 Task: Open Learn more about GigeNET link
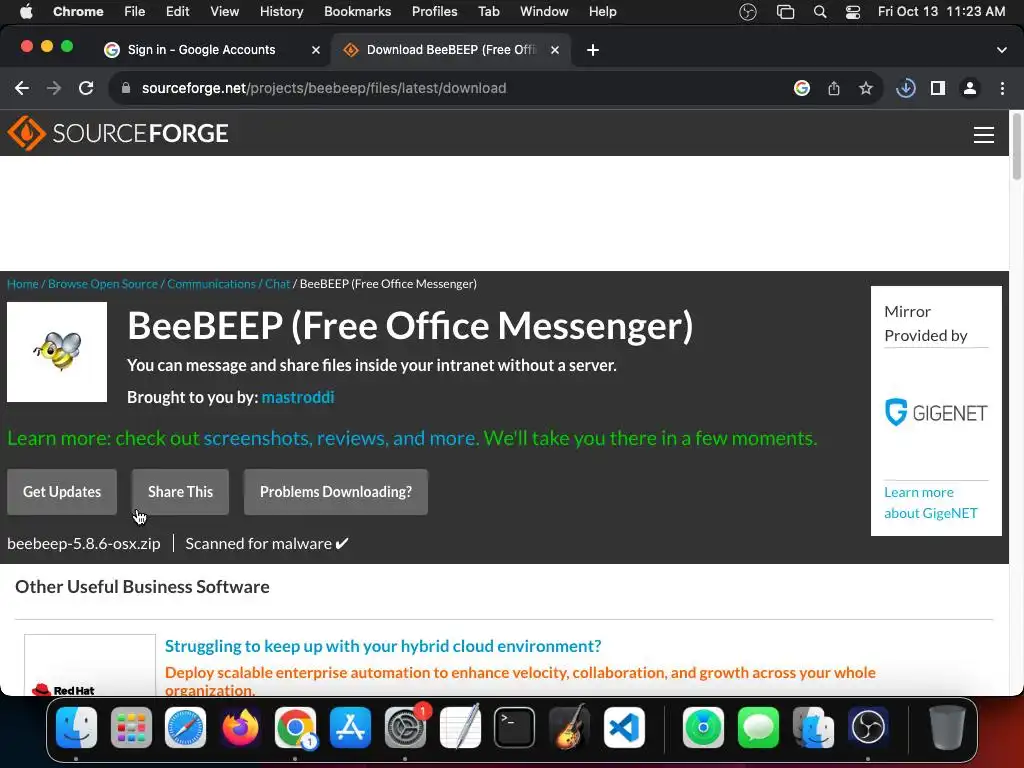point(931,503)
